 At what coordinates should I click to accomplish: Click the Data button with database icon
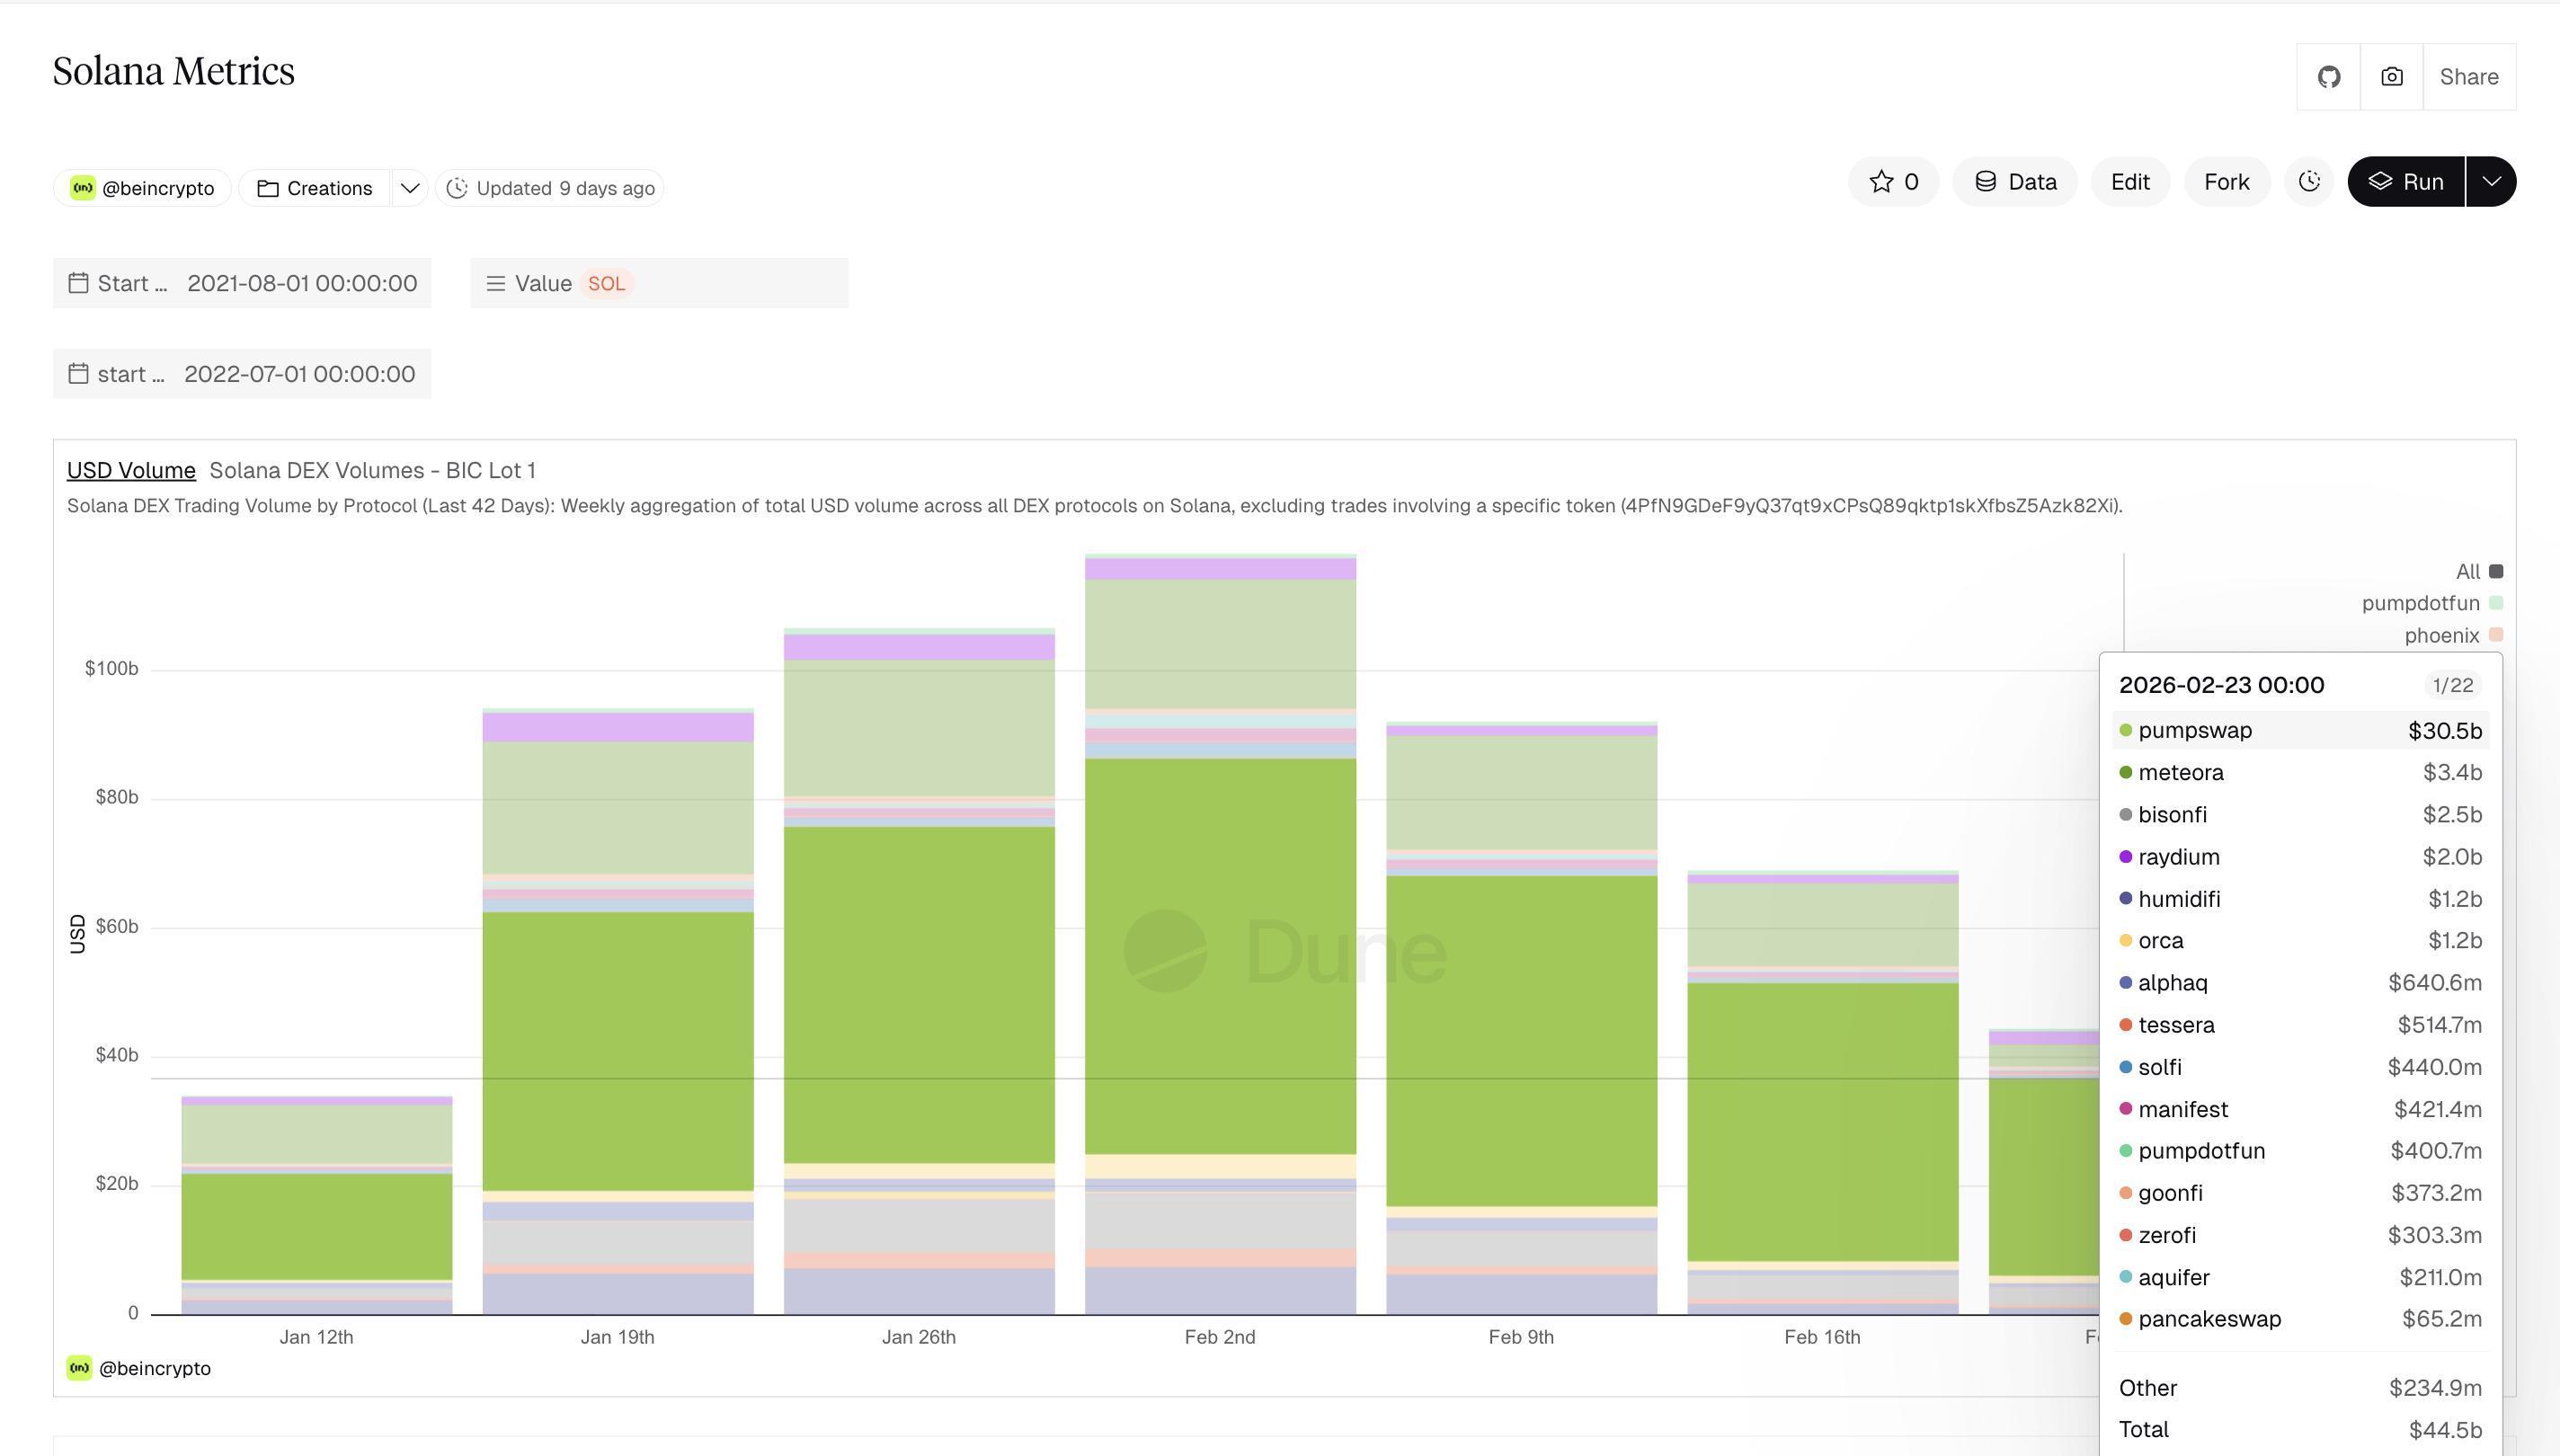click(2014, 182)
